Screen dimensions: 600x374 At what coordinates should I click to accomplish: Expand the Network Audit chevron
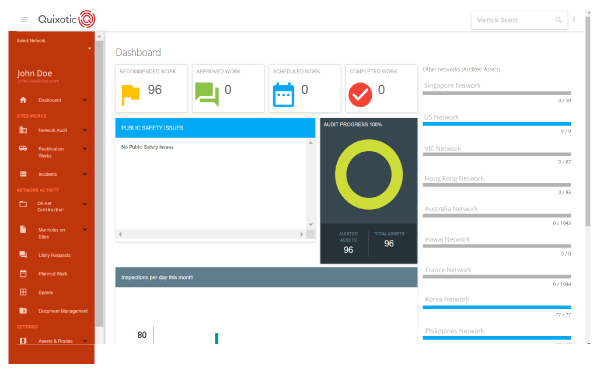point(85,130)
